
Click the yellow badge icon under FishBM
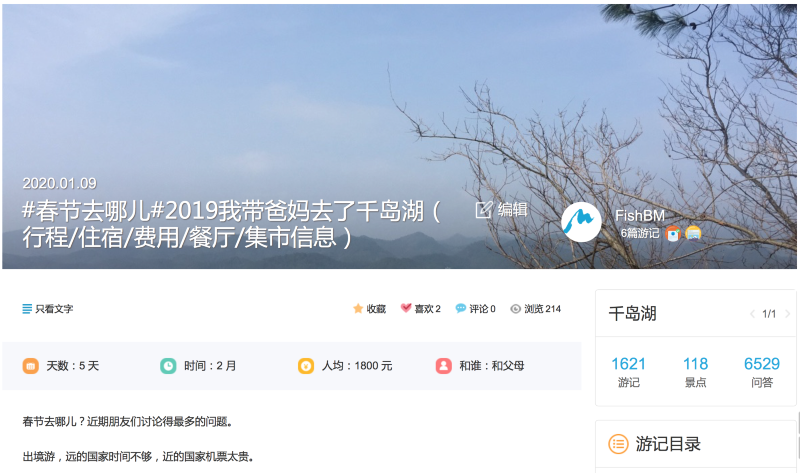[x=693, y=234]
